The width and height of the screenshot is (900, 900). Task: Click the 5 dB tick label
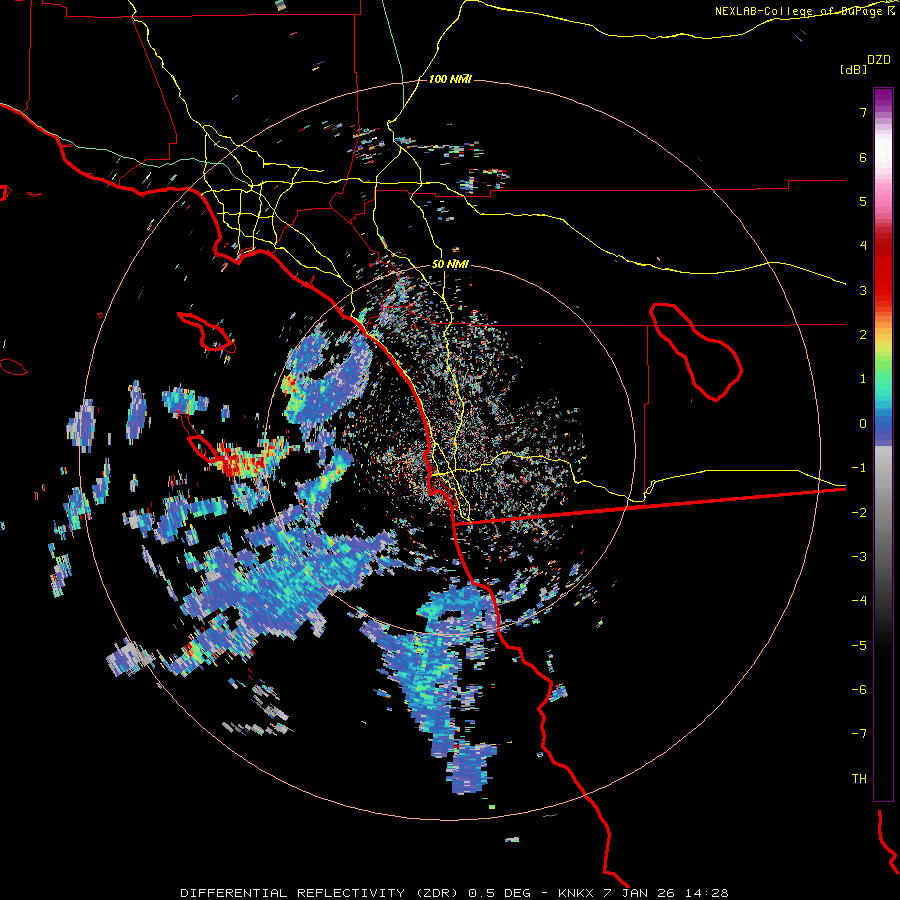coord(863,201)
